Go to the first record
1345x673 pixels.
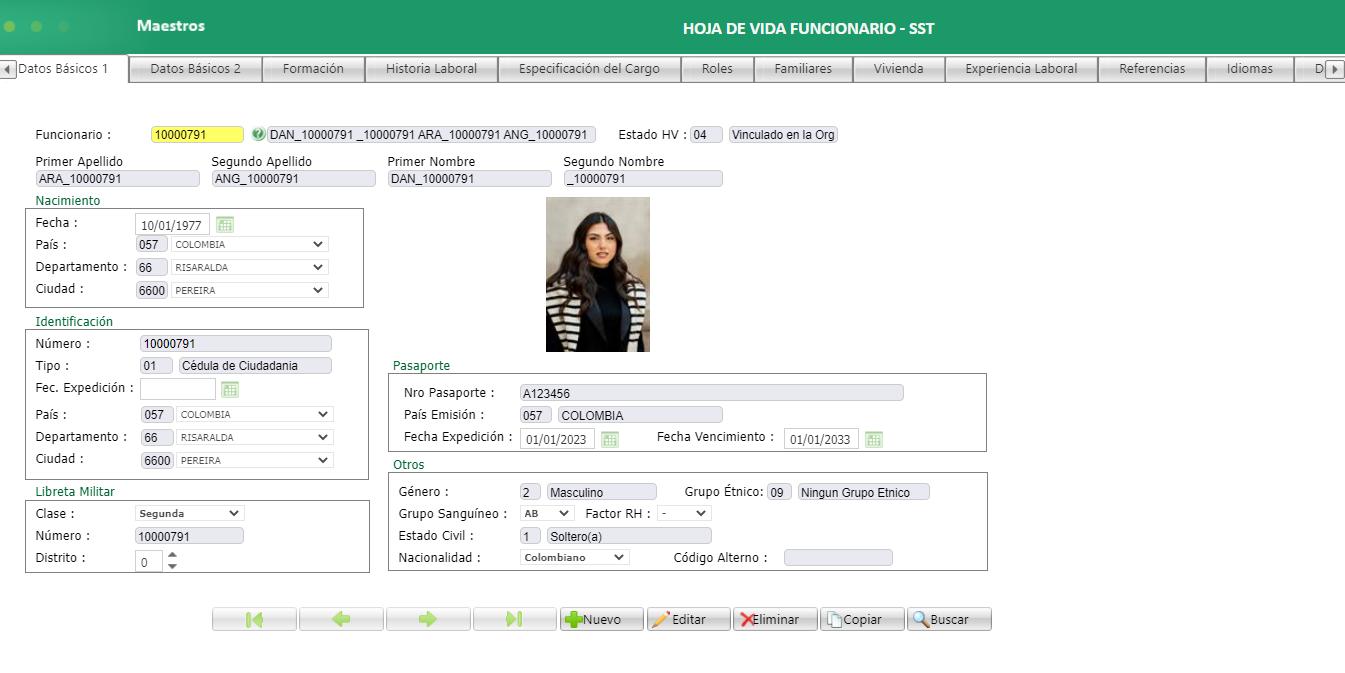point(254,619)
